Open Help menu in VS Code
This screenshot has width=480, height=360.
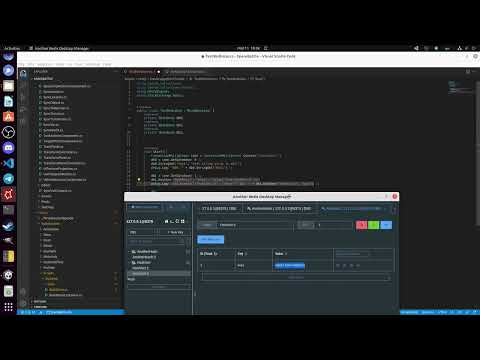pos(107,64)
